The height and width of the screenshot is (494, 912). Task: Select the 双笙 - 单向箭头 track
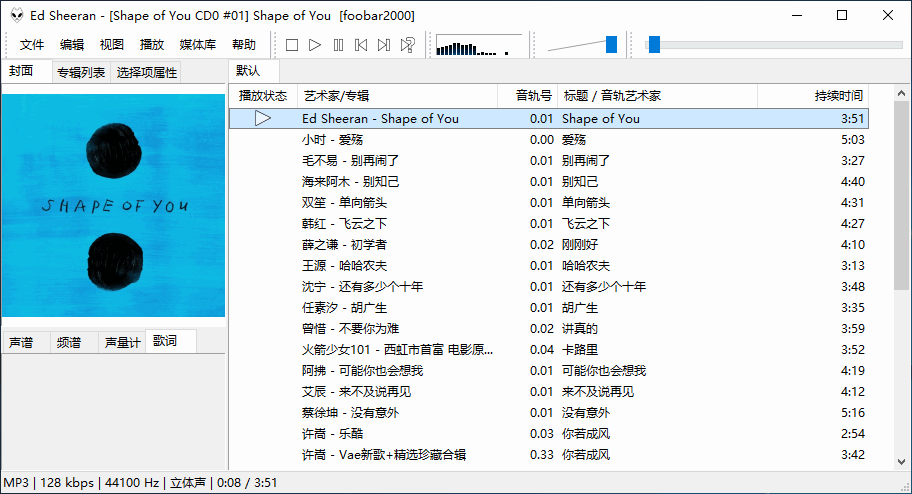[x=549, y=202]
